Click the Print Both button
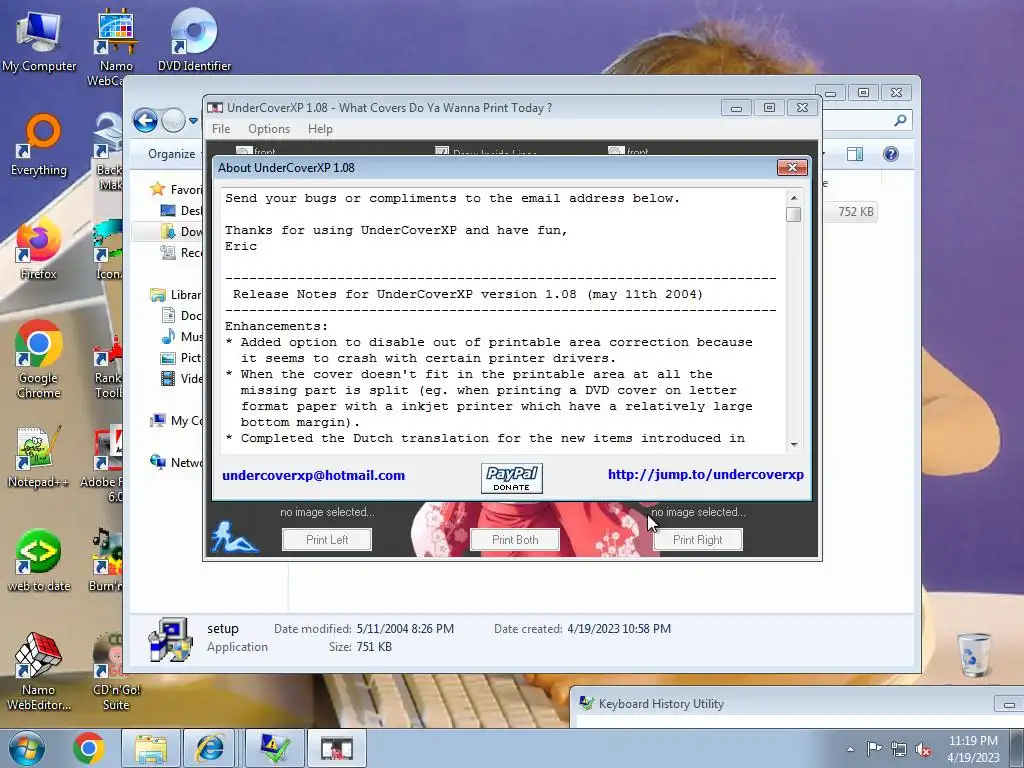1024x768 pixels. click(x=515, y=539)
